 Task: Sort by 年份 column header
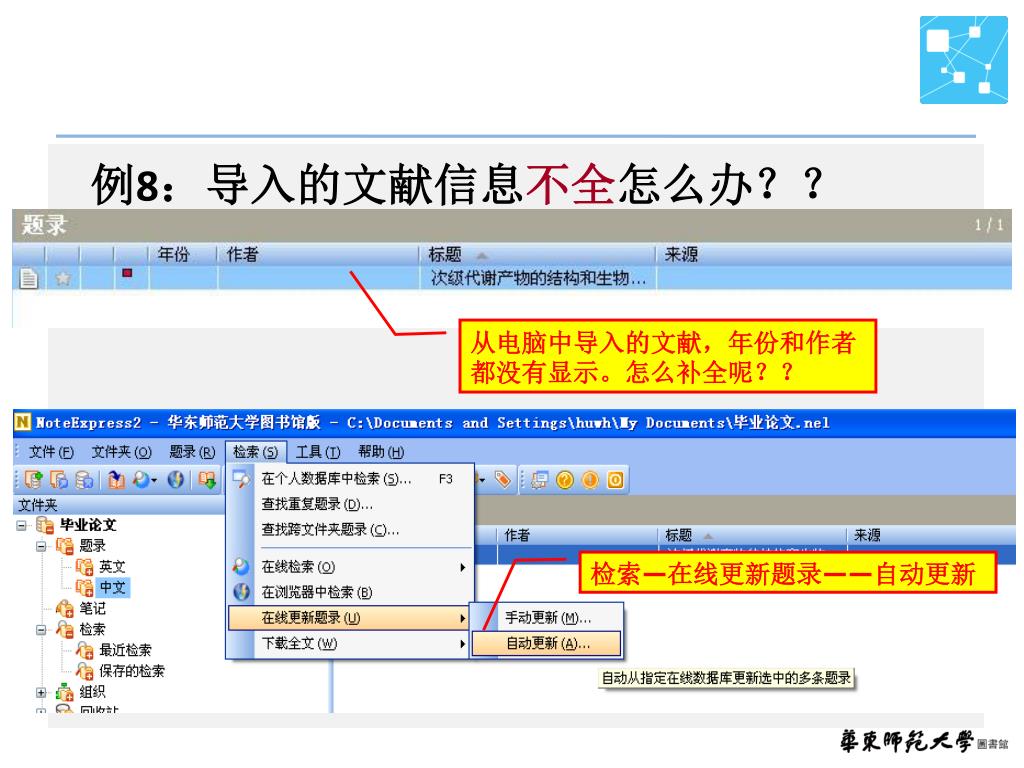(182, 254)
